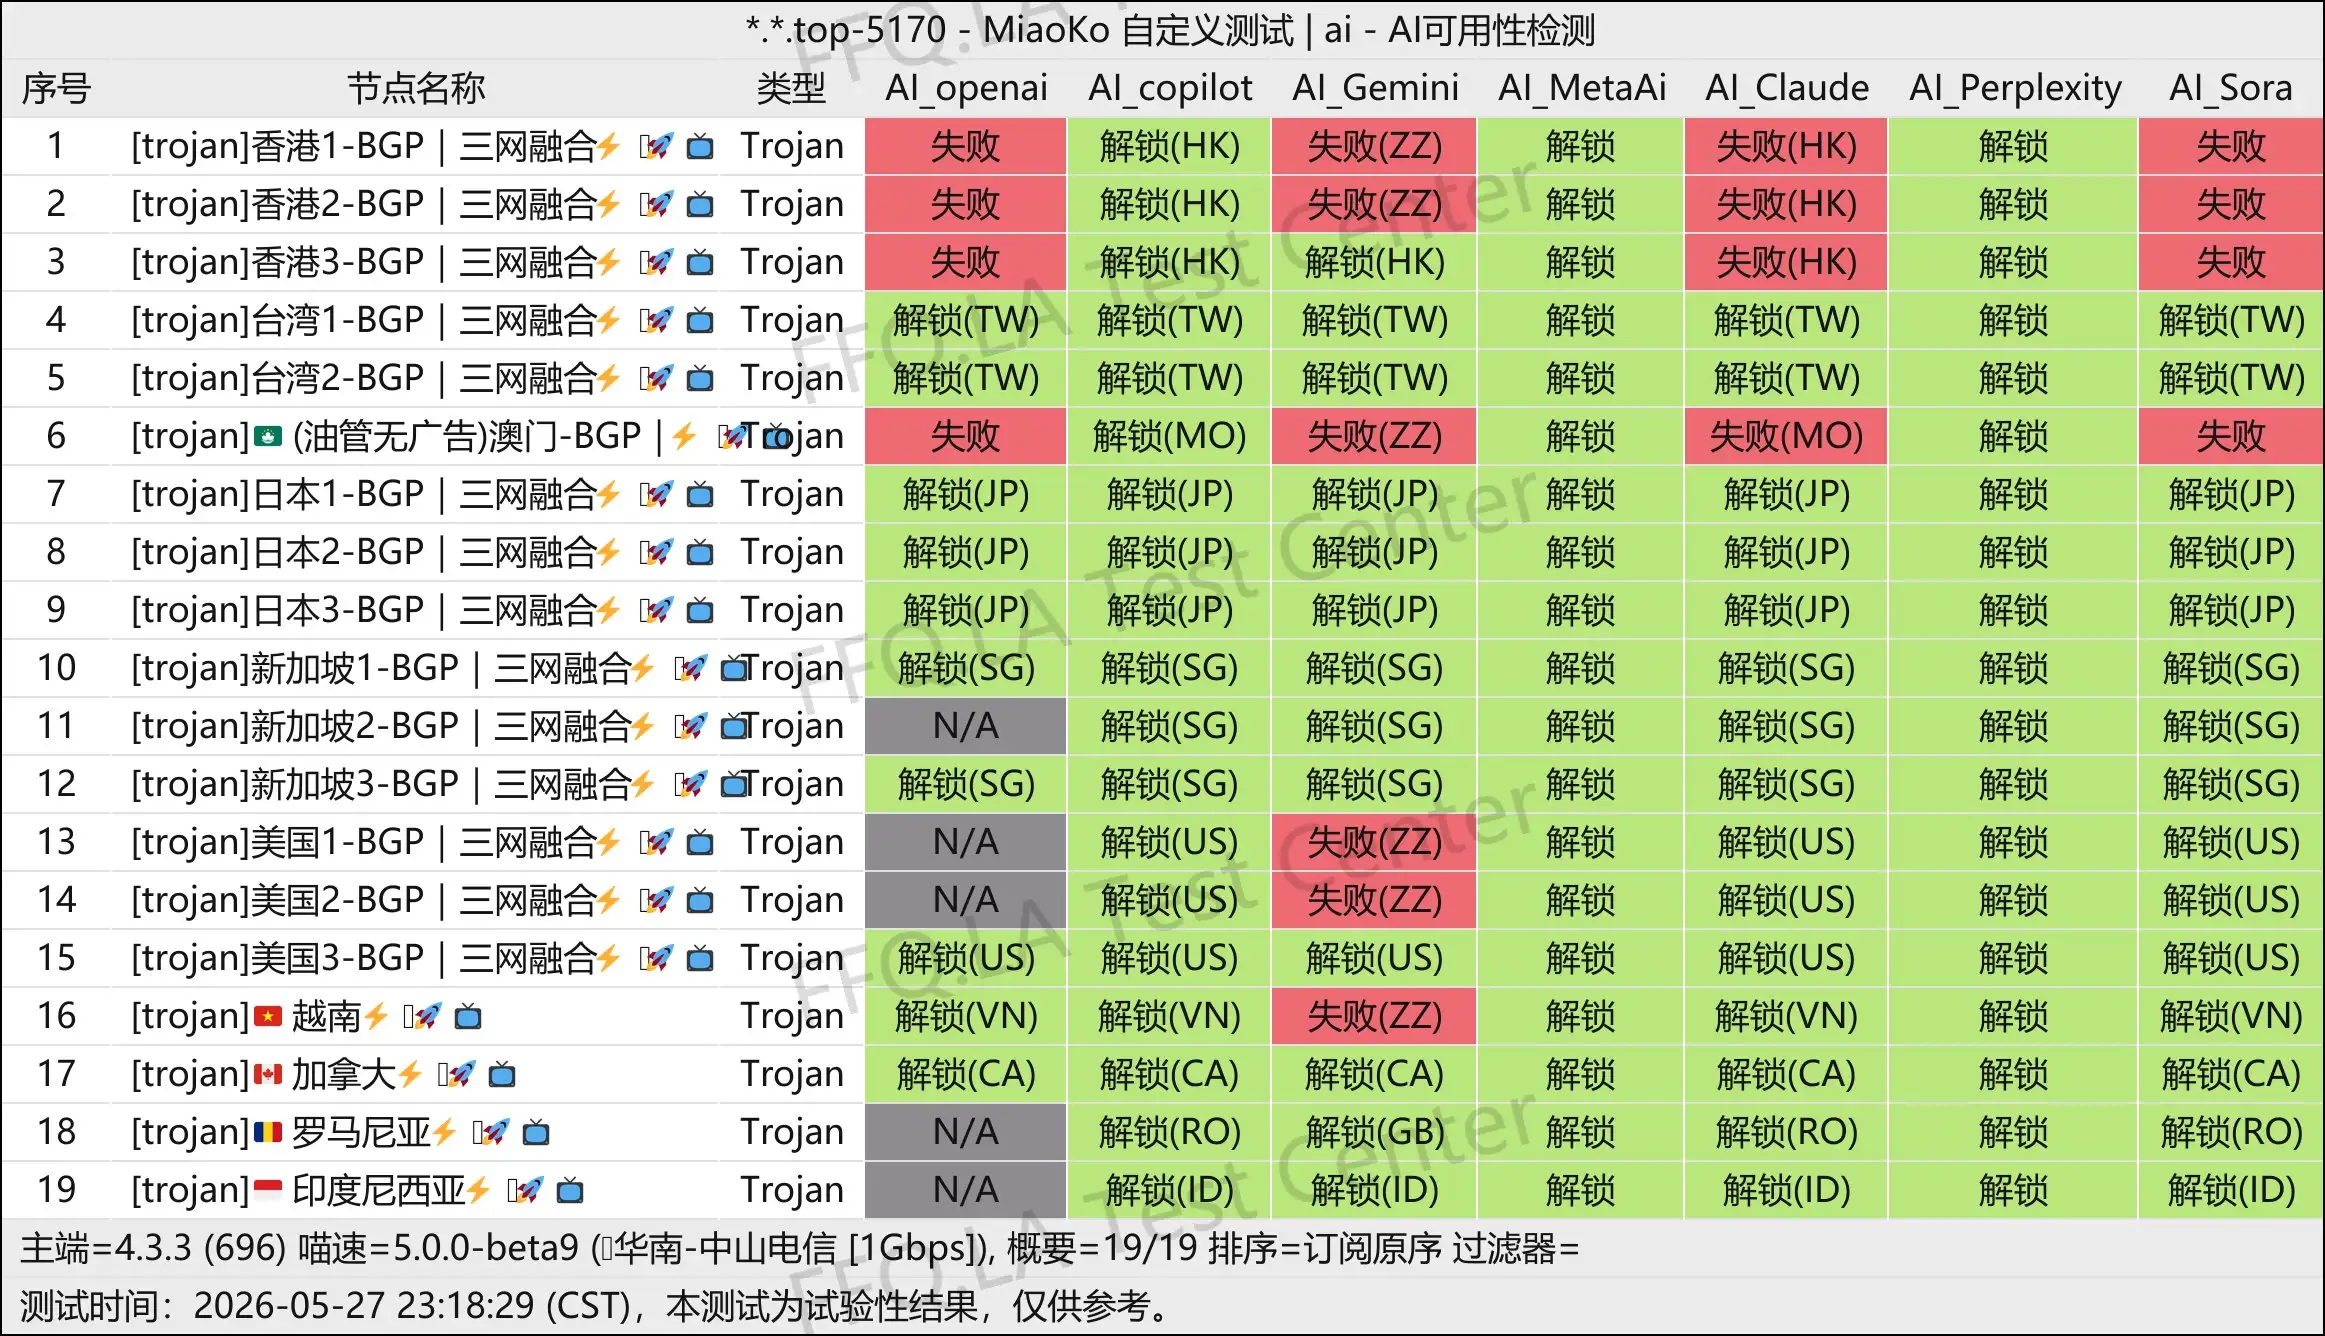
Task: Click the 解锁(SG) AI_Claude cell in row 12
Action: pyautogui.click(x=1787, y=785)
